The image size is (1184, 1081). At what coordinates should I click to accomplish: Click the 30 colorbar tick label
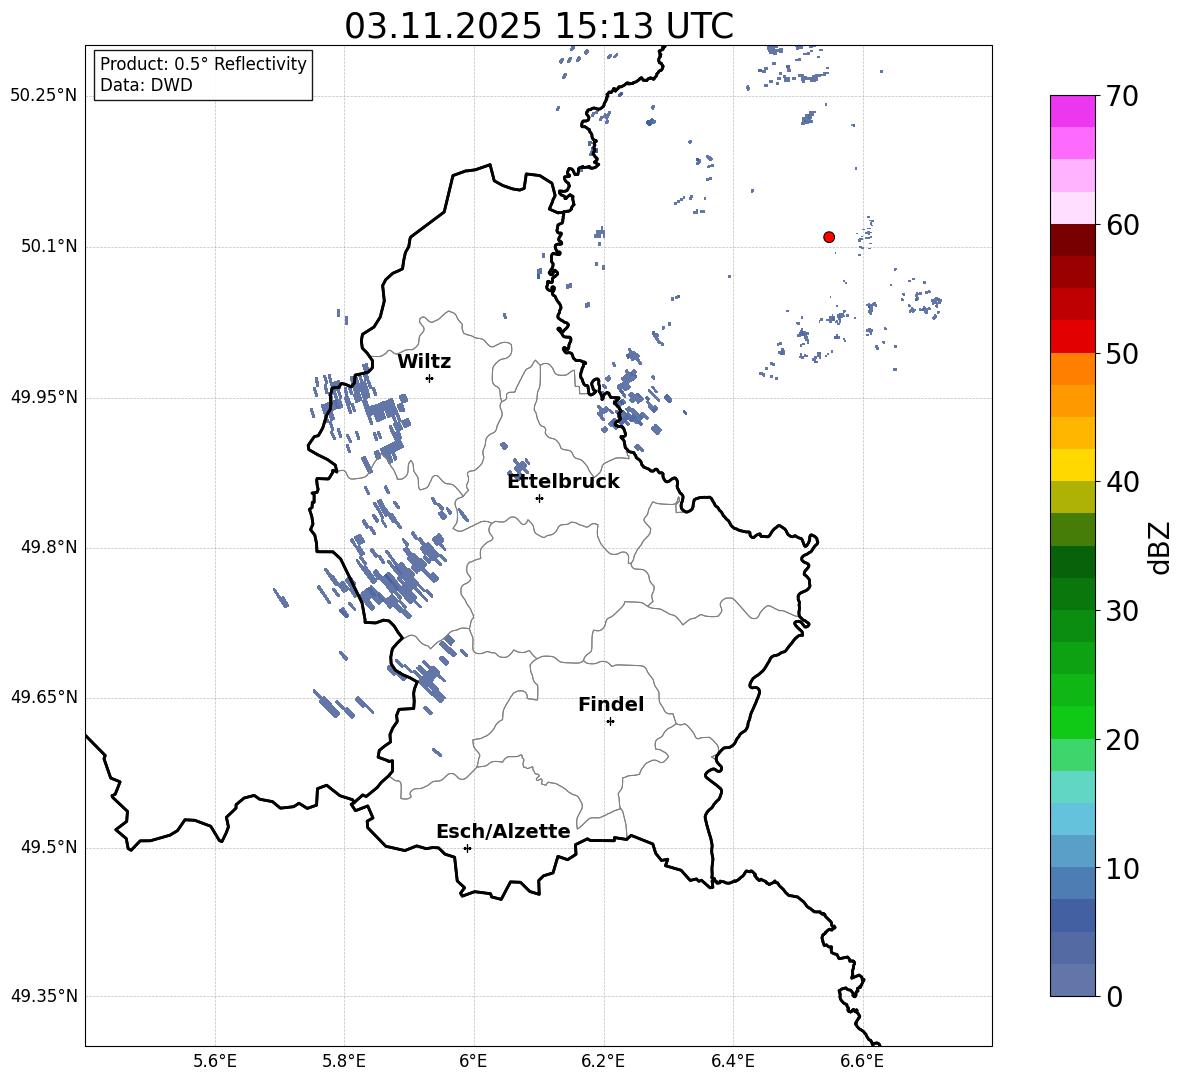pos(1123,611)
